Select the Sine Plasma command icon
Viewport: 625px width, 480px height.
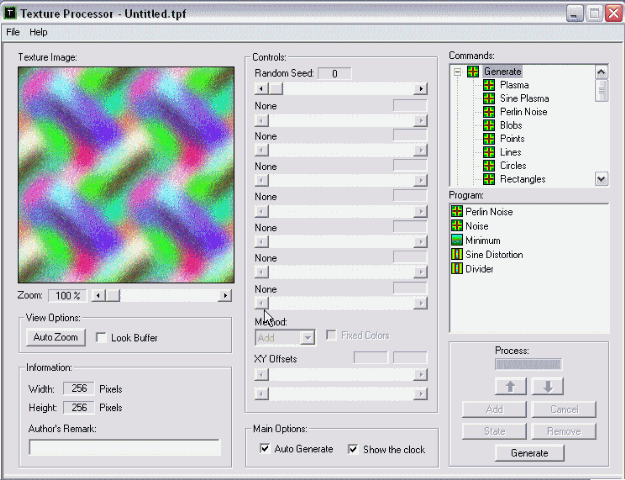(489, 99)
